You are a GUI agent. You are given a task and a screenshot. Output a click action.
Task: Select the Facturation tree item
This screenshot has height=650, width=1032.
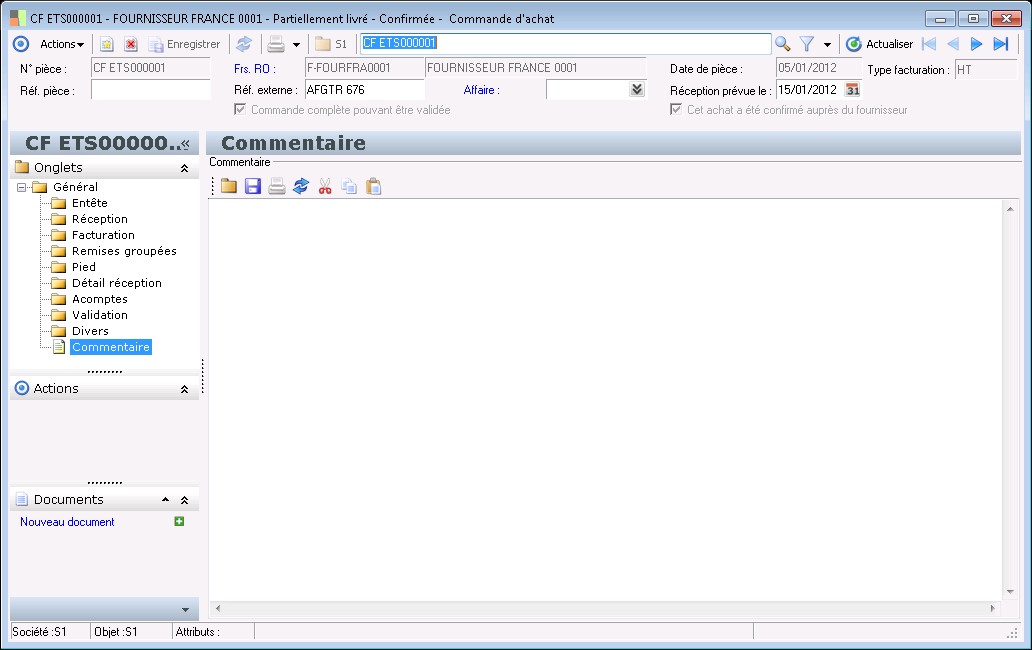(103, 235)
